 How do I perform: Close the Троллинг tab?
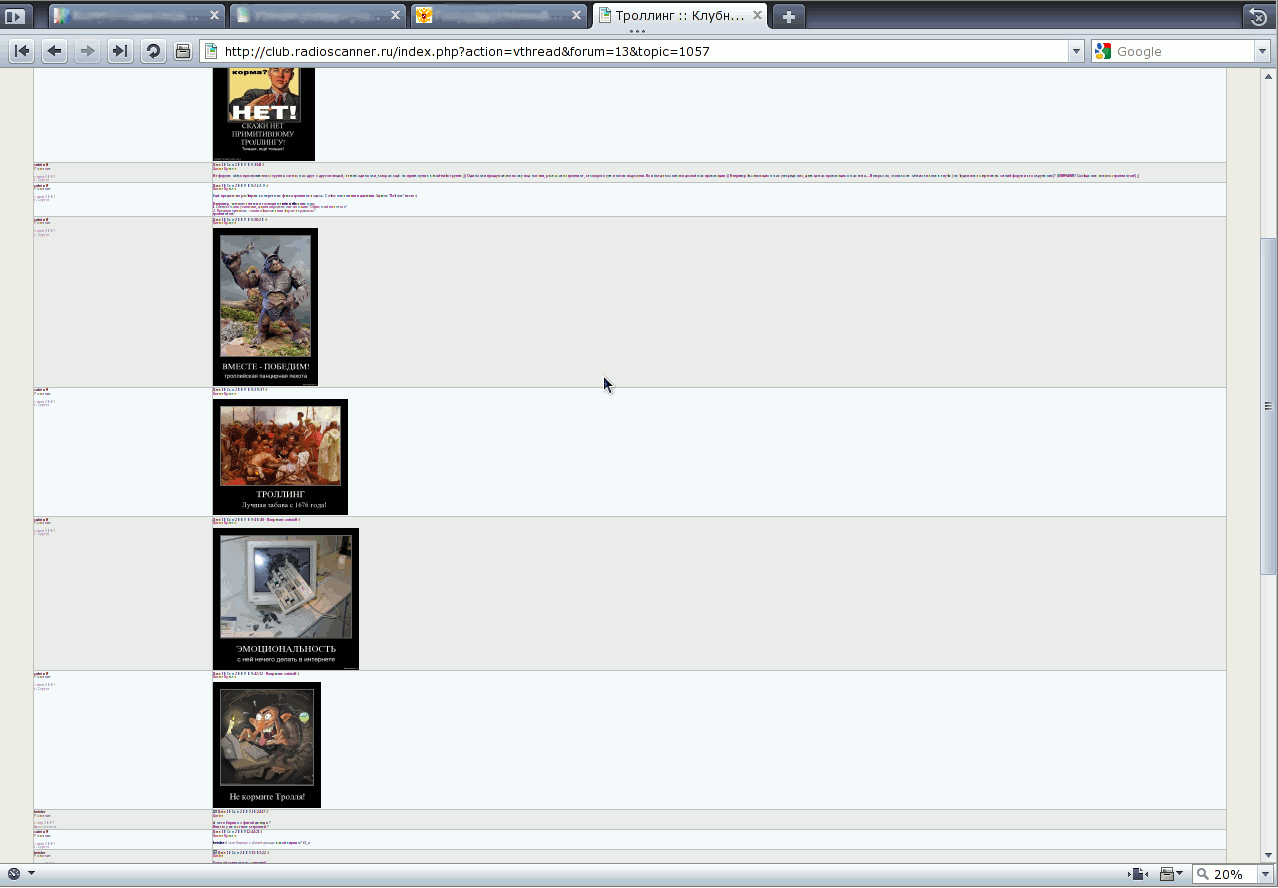click(x=758, y=15)
